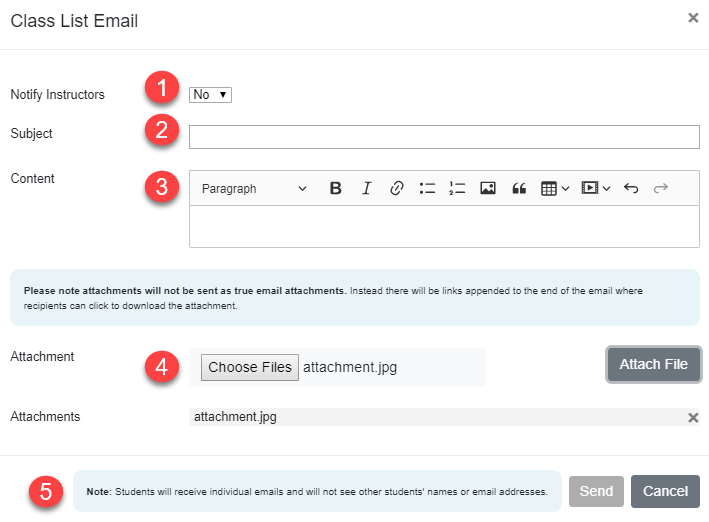Click inside the Content editor body
This screenshot has width=709, height=522.
(x=444, y=226)
